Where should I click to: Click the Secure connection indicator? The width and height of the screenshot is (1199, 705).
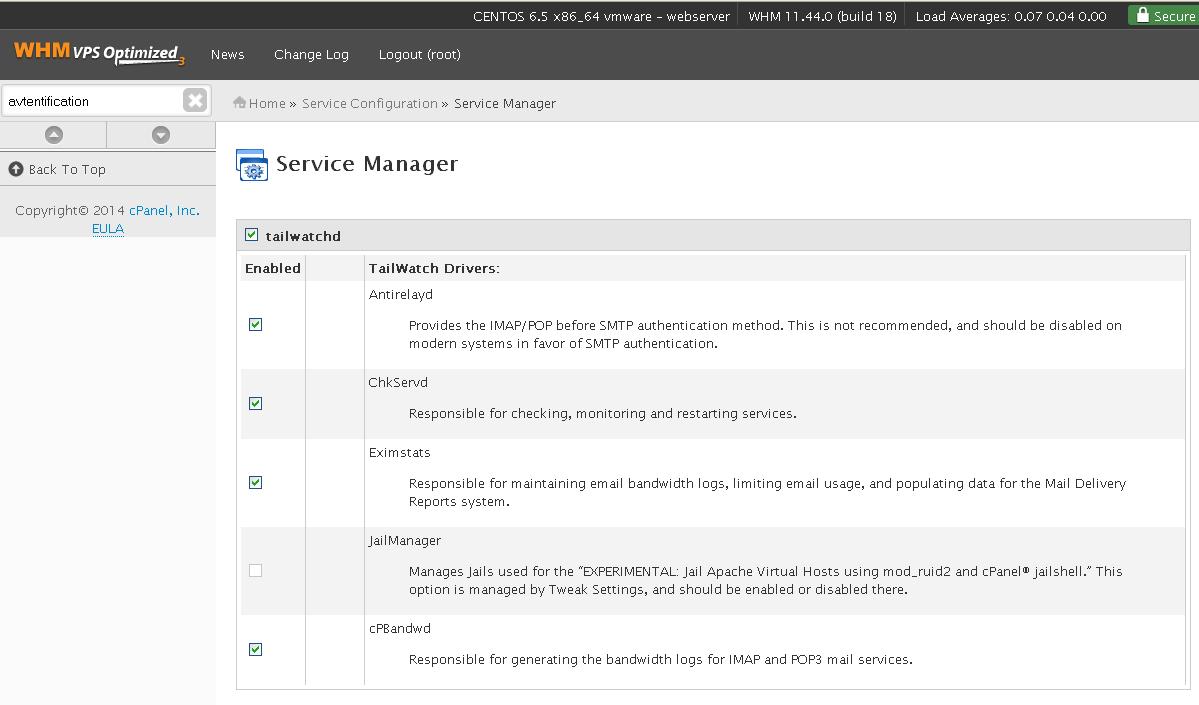click(1164, 15)
